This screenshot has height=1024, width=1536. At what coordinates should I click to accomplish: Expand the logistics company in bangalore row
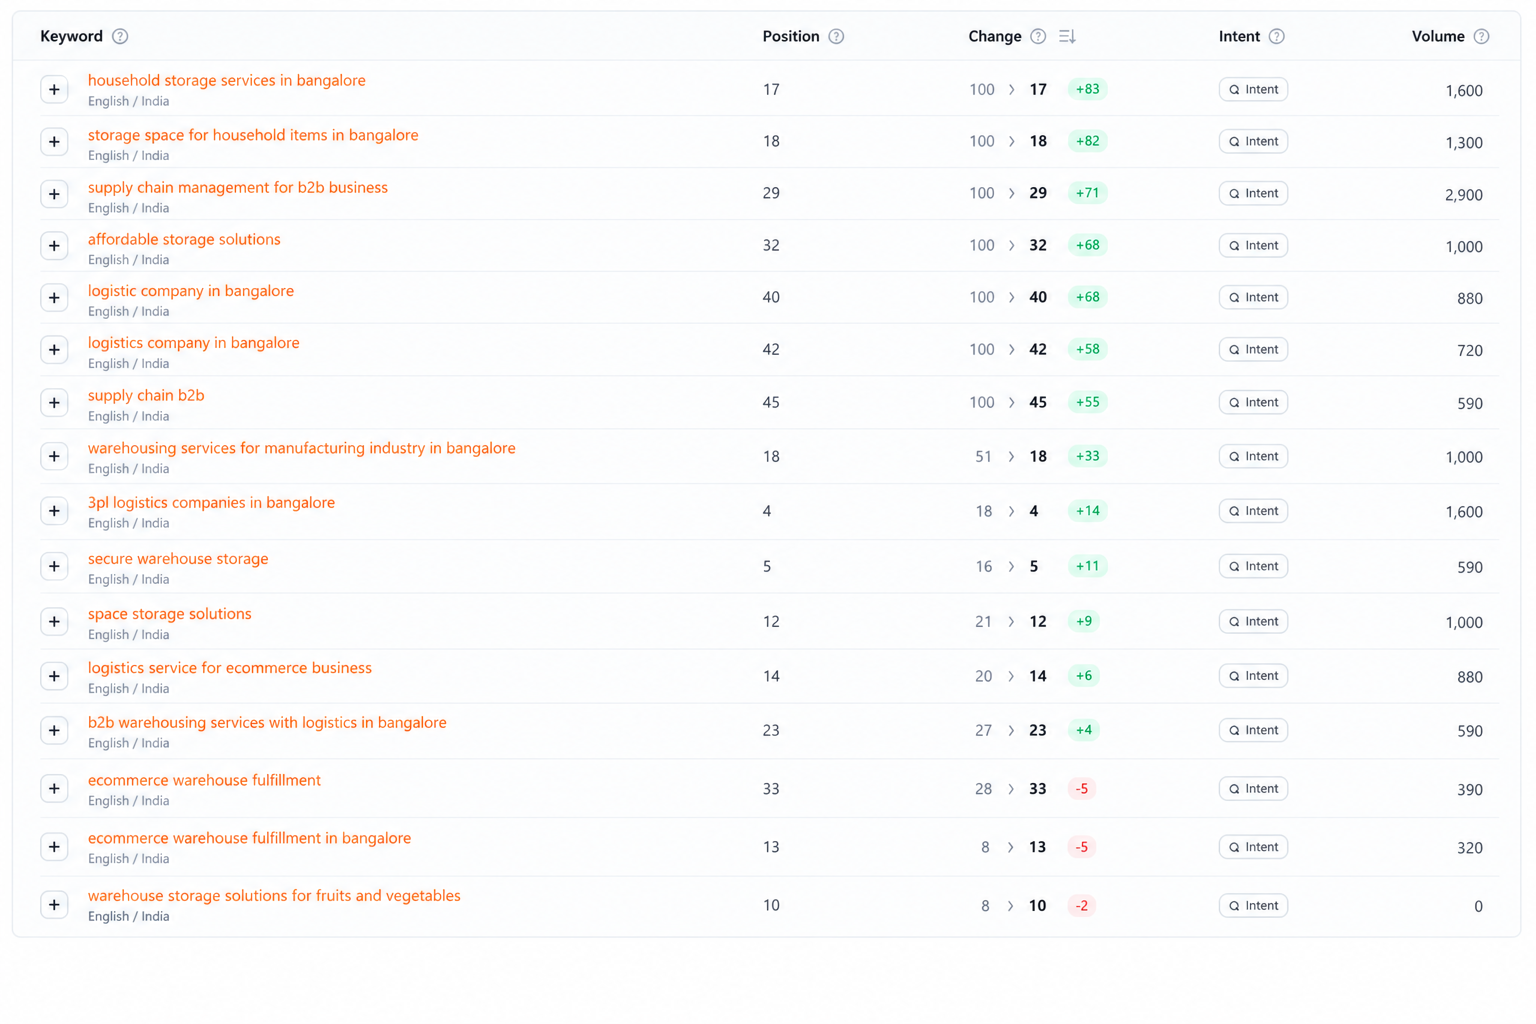(54, 350)
